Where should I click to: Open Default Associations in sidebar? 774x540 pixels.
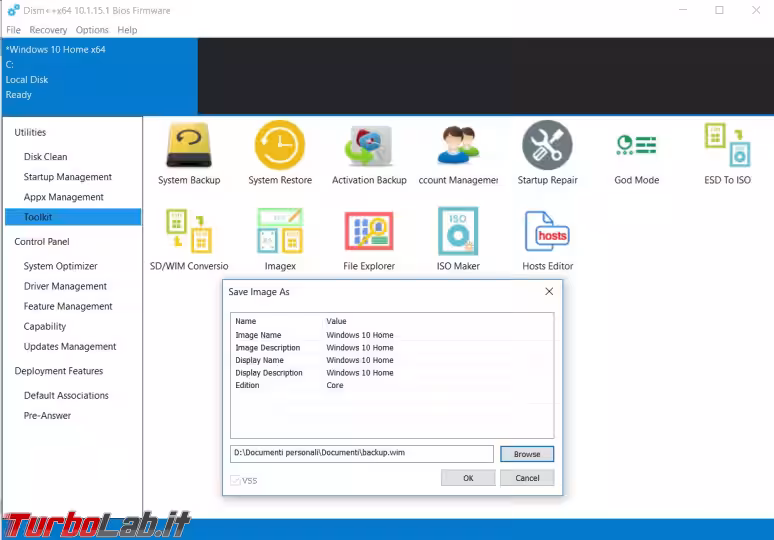coord(66,396)
